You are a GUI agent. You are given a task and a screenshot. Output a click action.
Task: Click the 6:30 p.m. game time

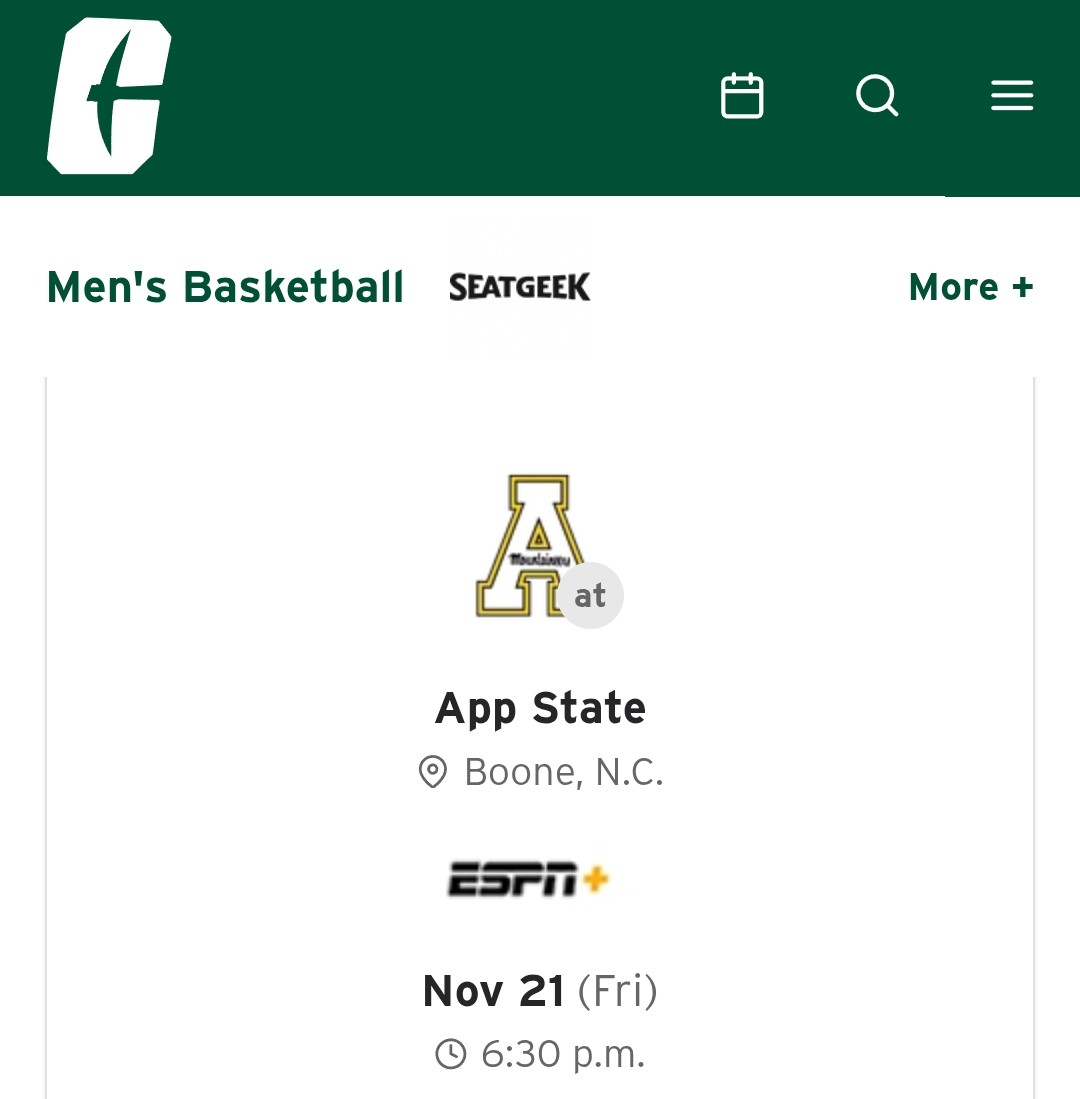click(x=563, y=1054)
